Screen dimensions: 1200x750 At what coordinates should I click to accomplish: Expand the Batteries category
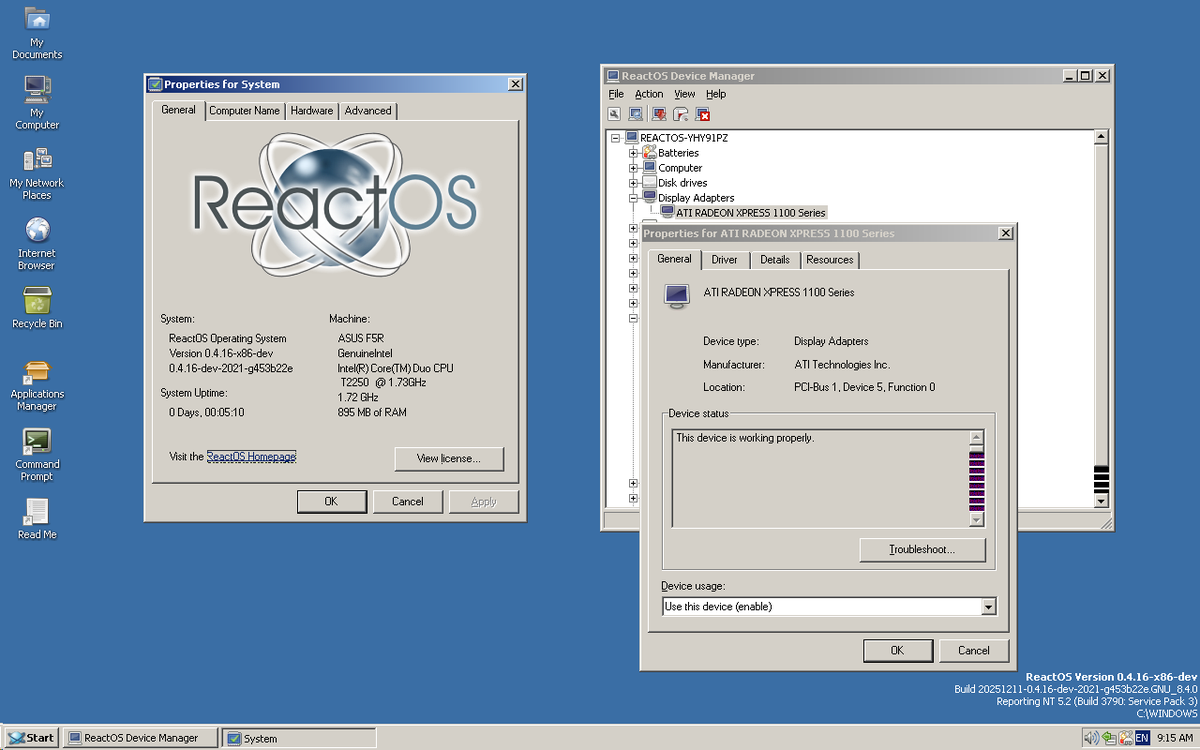coord(633,152)
